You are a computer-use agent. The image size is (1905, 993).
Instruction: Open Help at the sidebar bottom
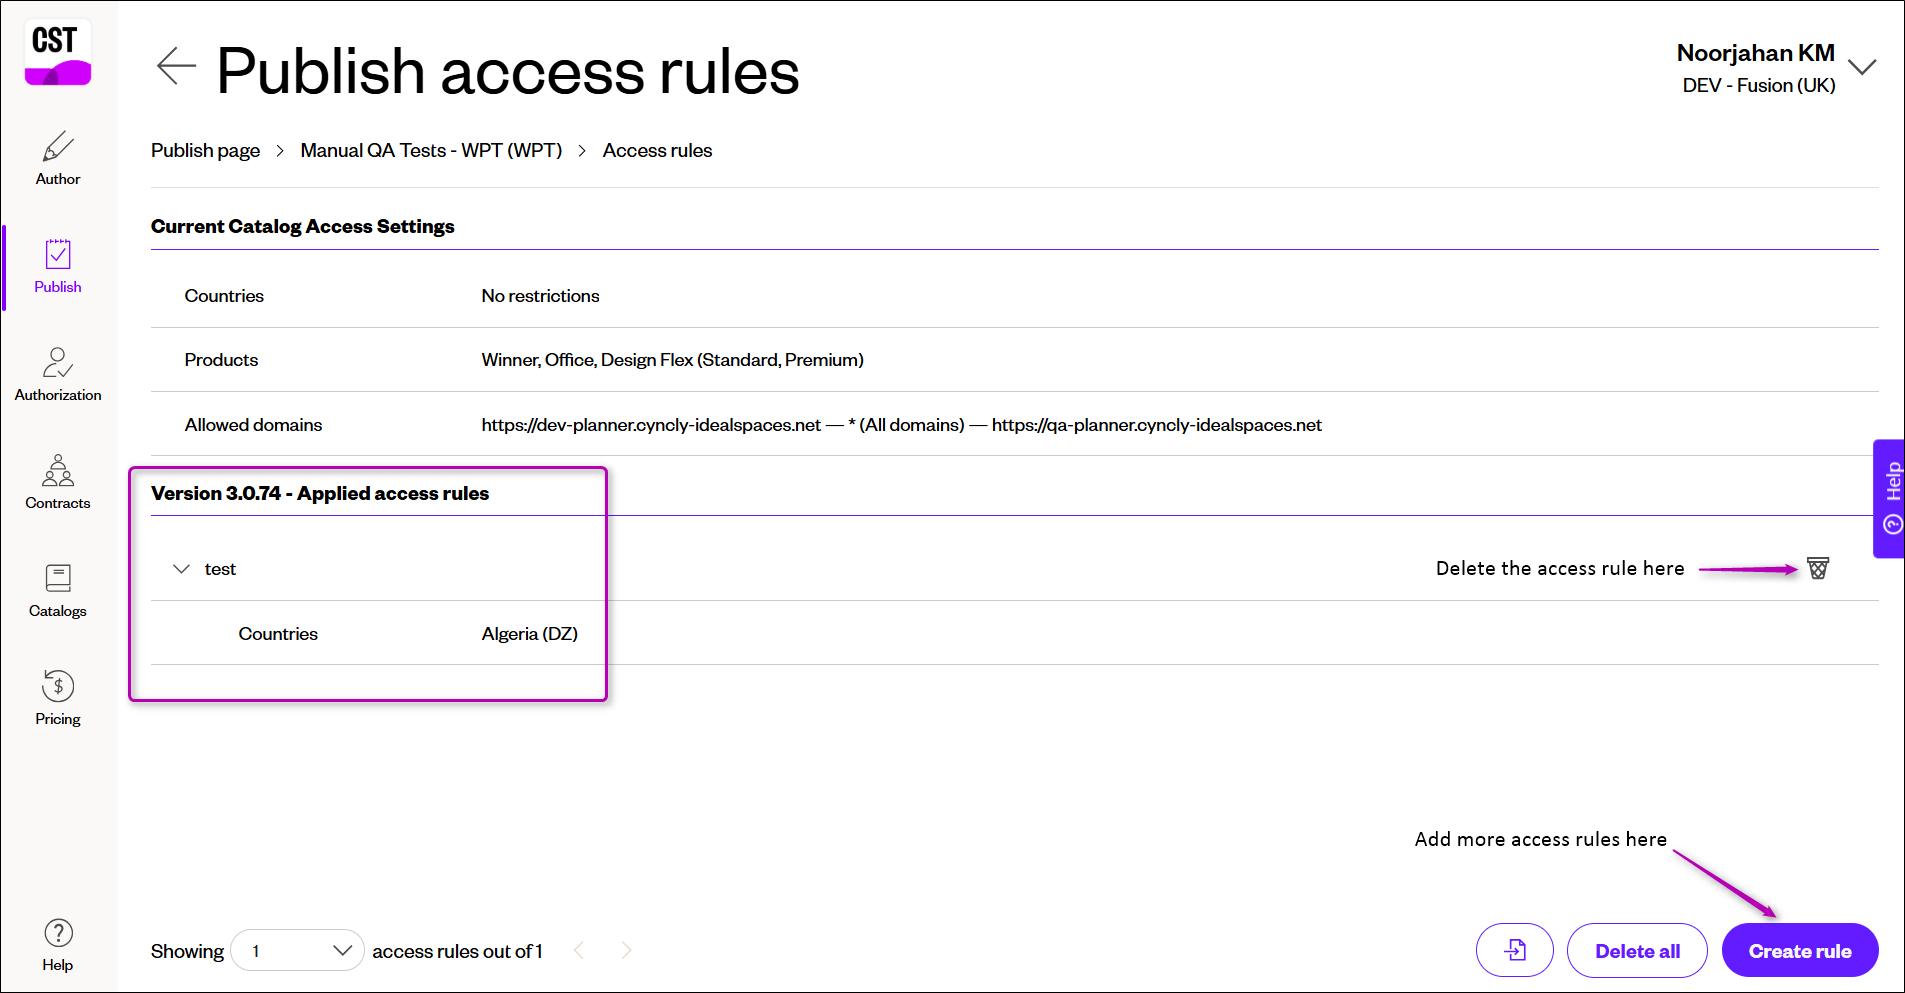tap(58, 945)
